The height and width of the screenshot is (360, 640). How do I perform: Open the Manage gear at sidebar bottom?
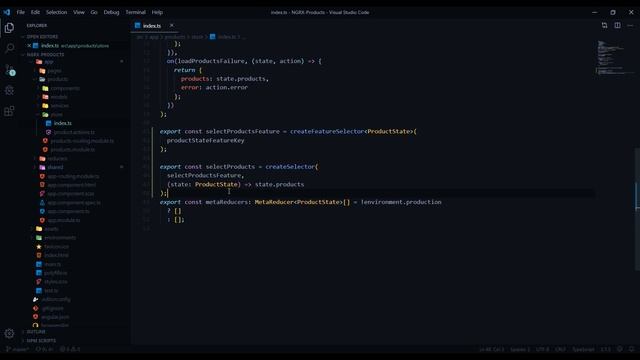pos(9,333)
